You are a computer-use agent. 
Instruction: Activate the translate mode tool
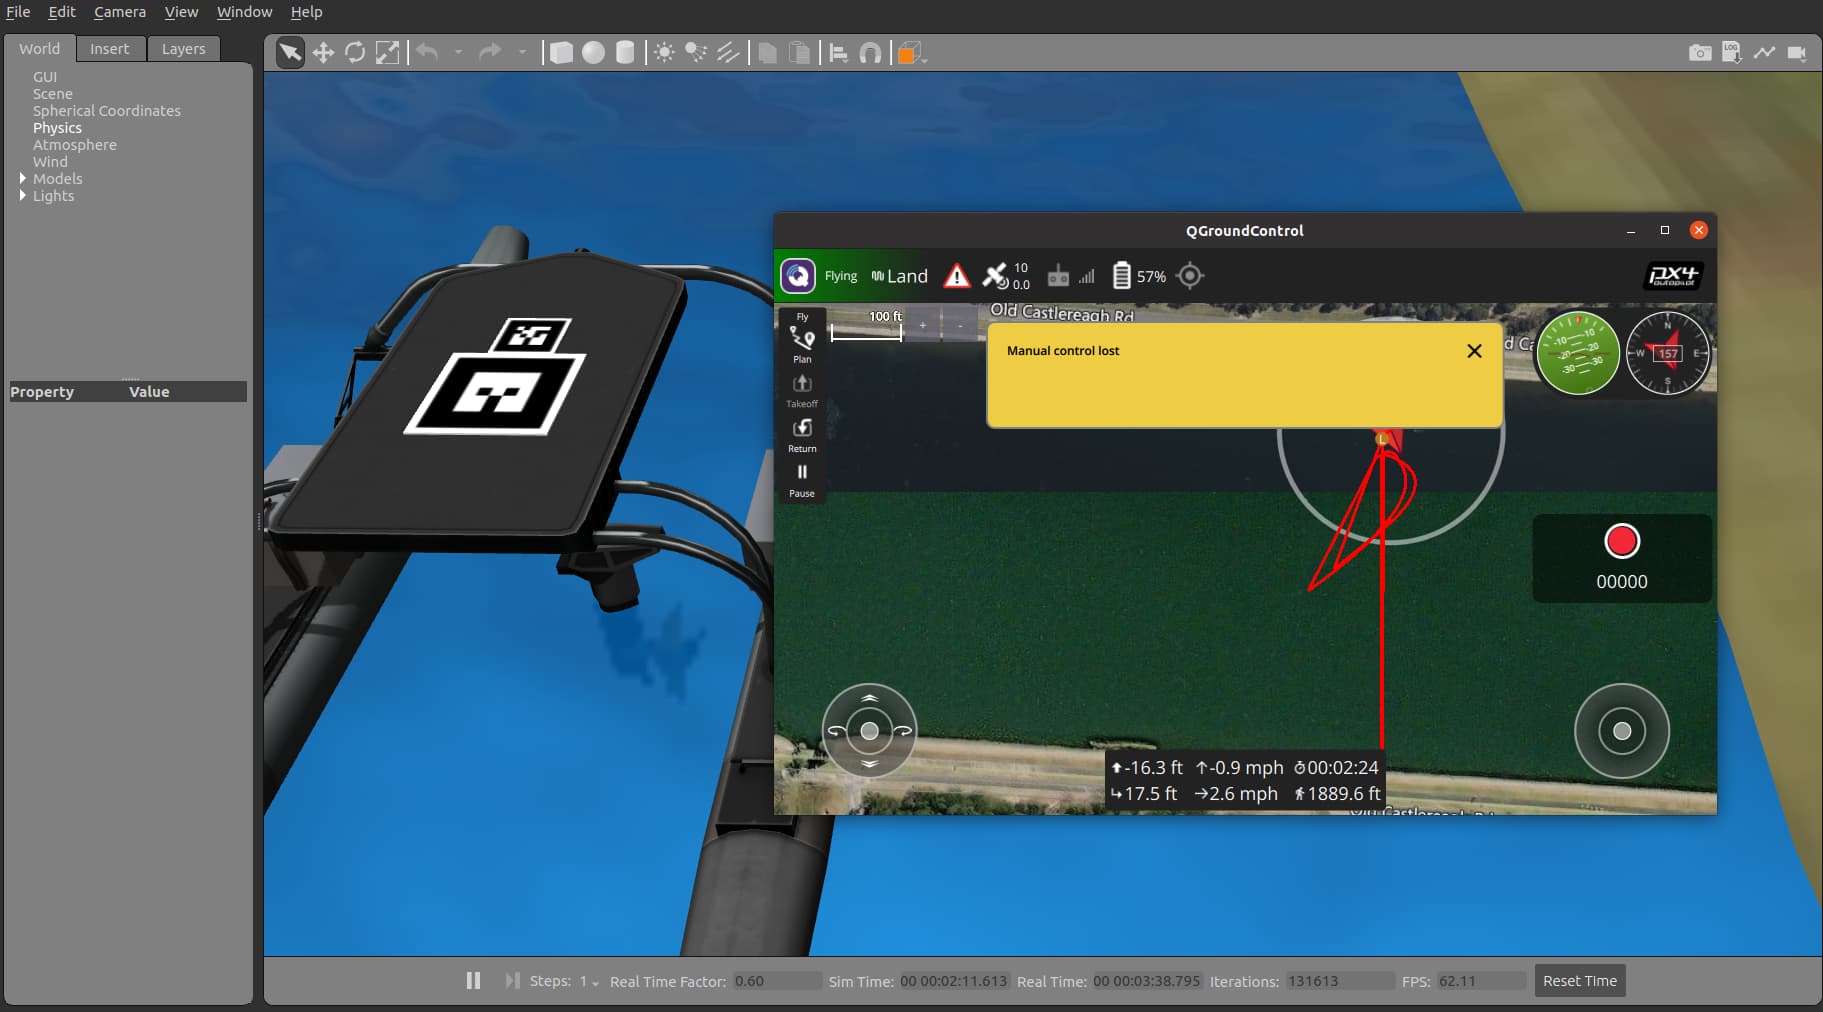coord(323,53)
